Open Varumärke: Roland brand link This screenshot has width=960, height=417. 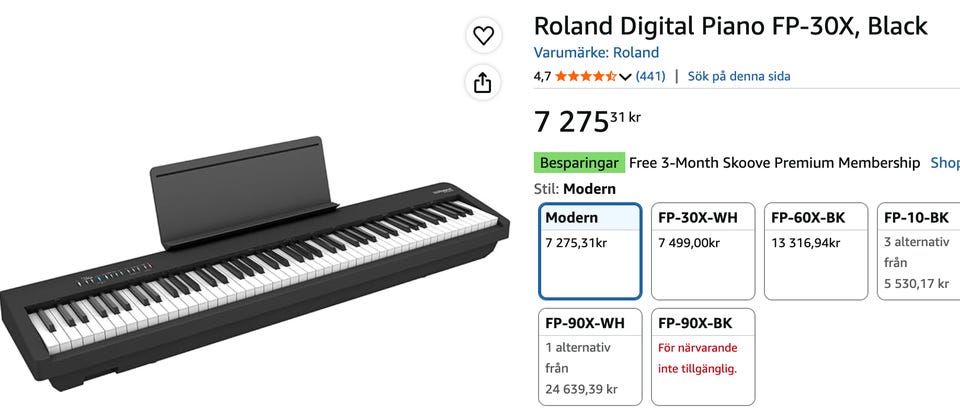pyautogui.click(x=596, y=53)
